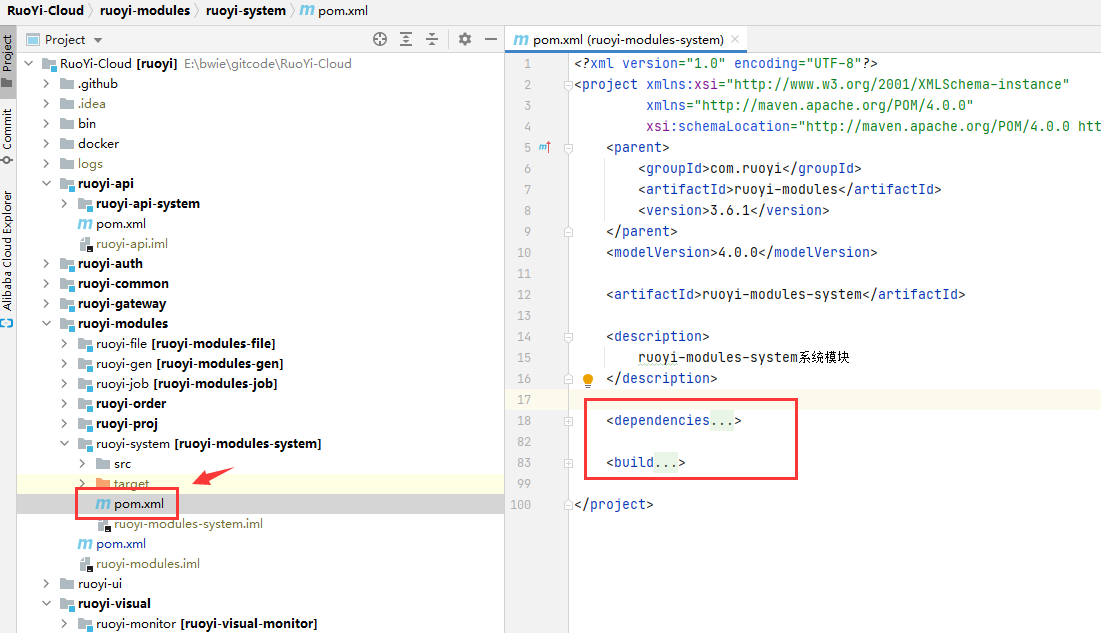Collapse the ruoyi-api module
Screen dimensions: 1101x633
tap(46, 183)
